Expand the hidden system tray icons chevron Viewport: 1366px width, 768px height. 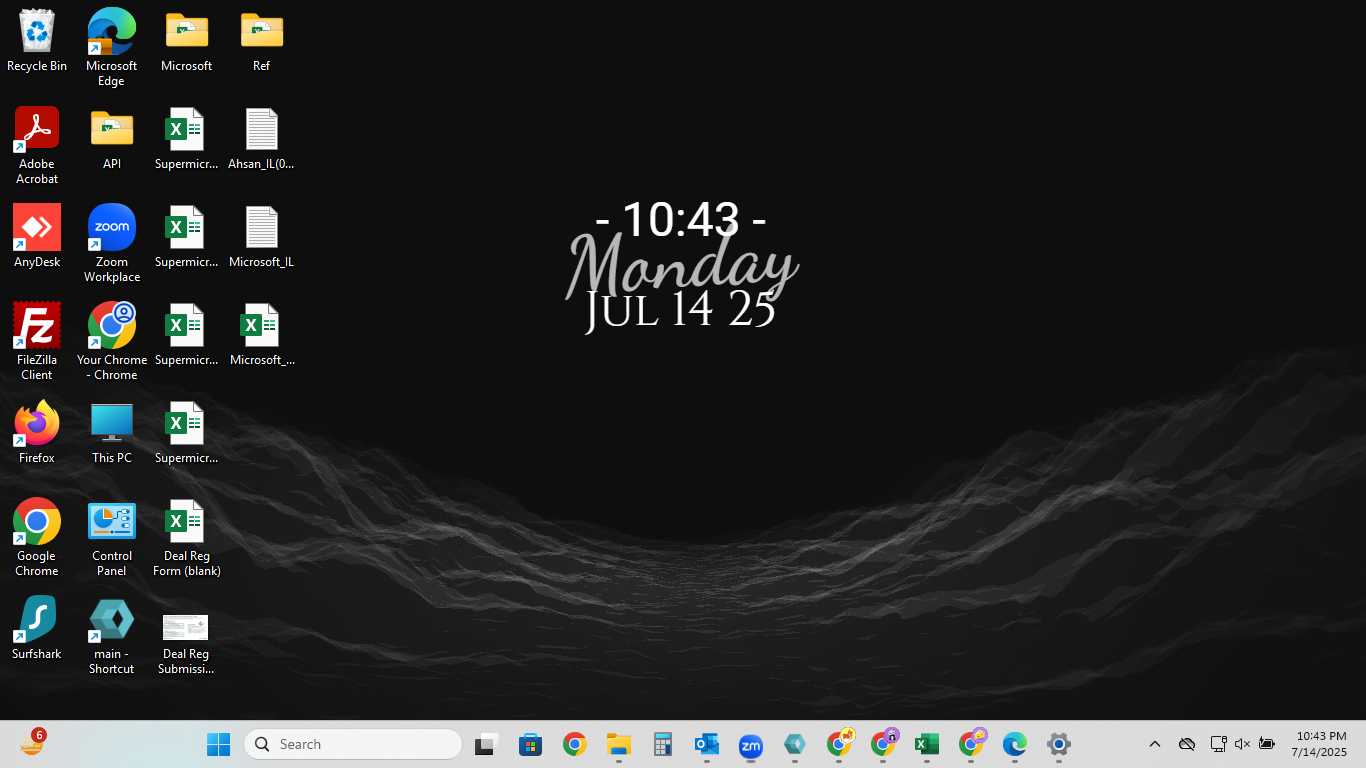coord(1154,744)
